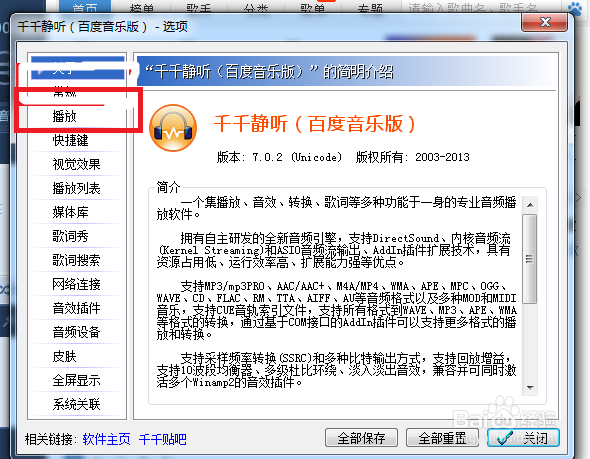Open the 系统关联 settings page
This screenshot has width=590, height=459.
pos(76,405)
